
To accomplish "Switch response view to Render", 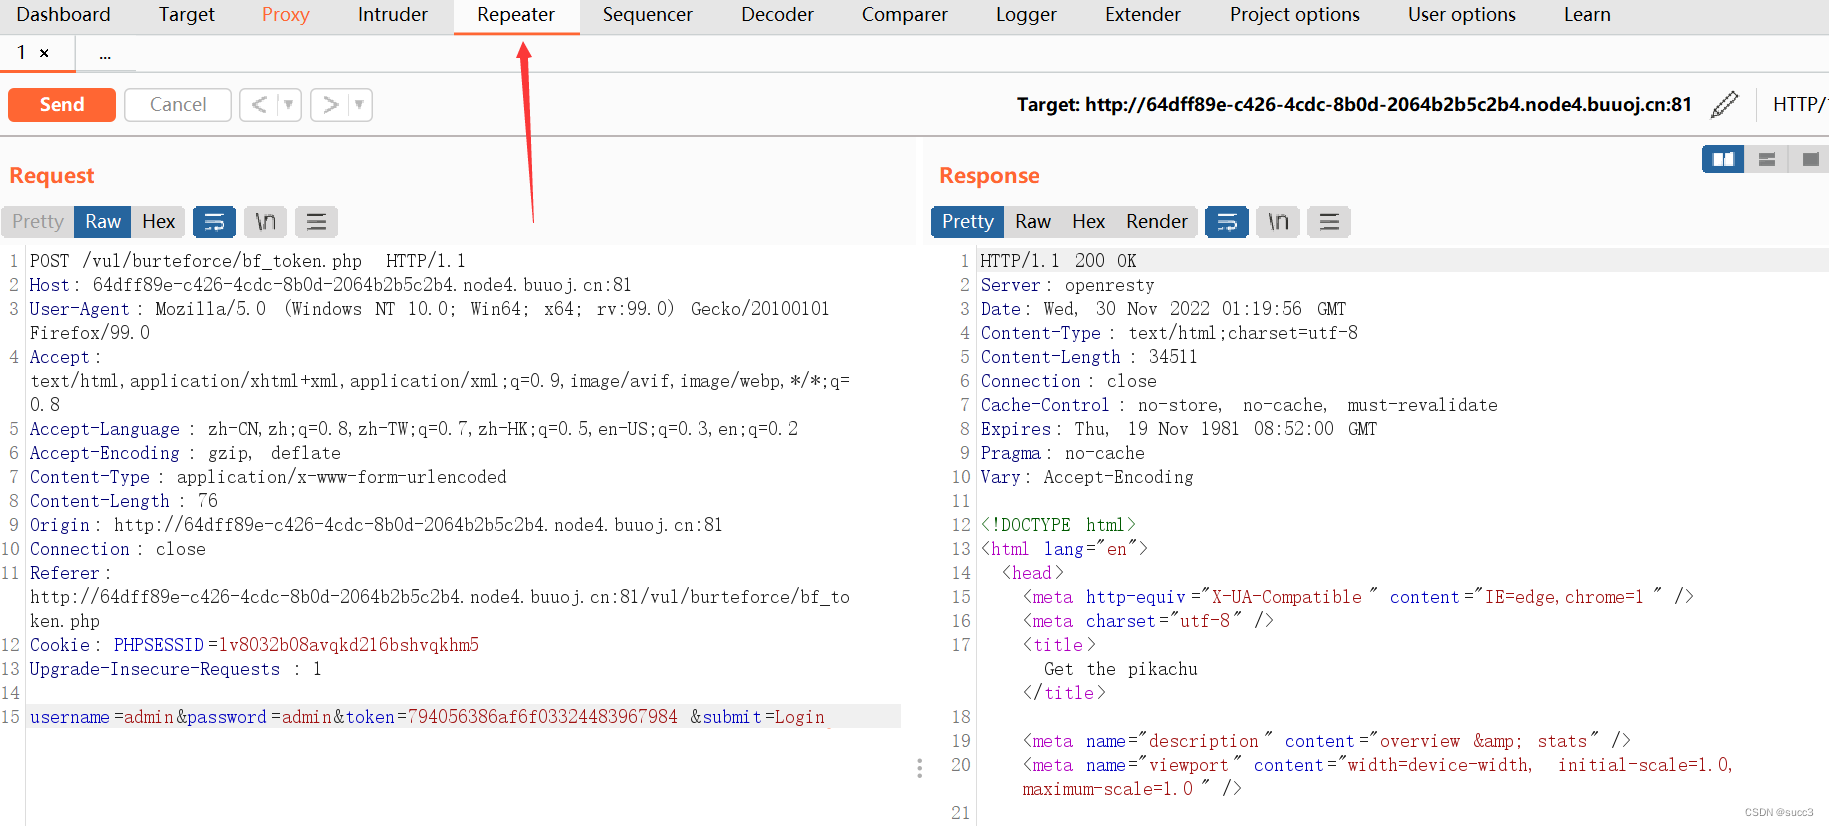I will pos(1157,221).
